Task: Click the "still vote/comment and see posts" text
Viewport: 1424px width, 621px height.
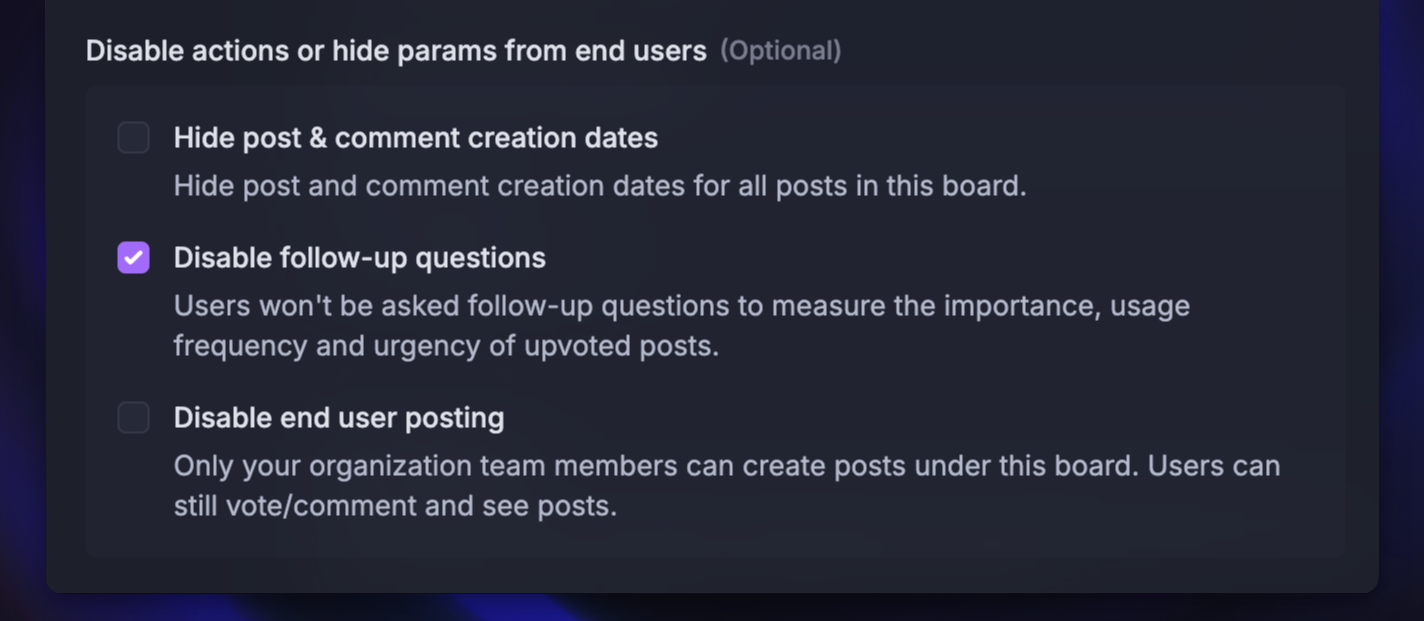Action: 396,506
